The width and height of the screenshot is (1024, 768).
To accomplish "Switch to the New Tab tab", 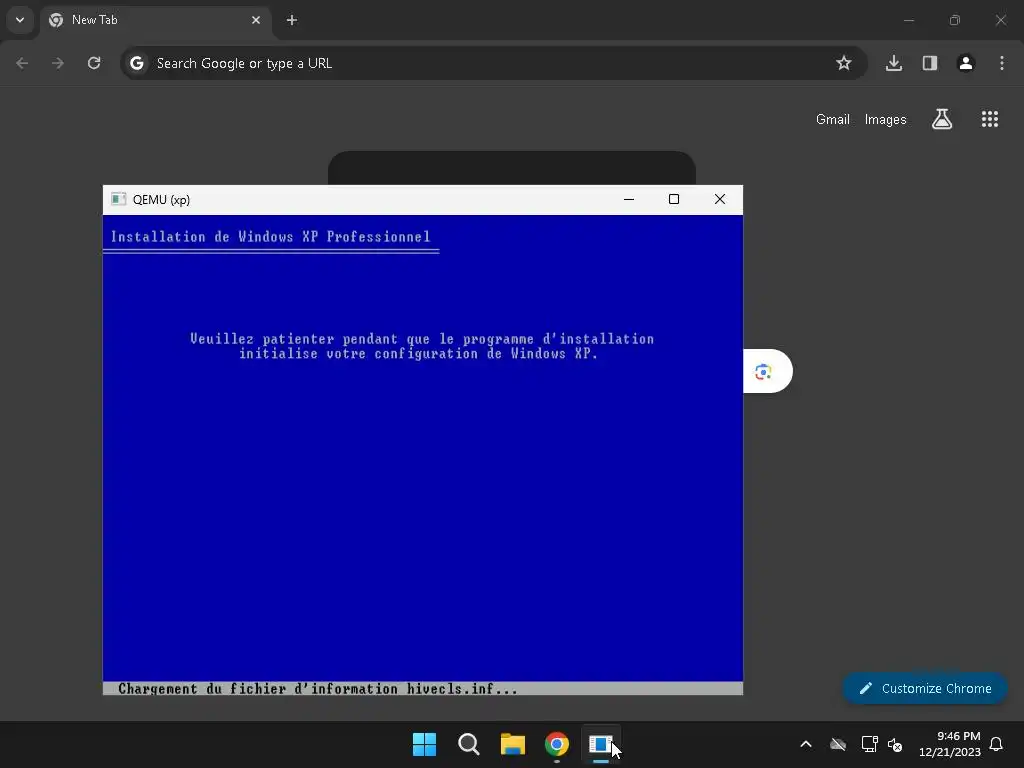I will [155, 20].
